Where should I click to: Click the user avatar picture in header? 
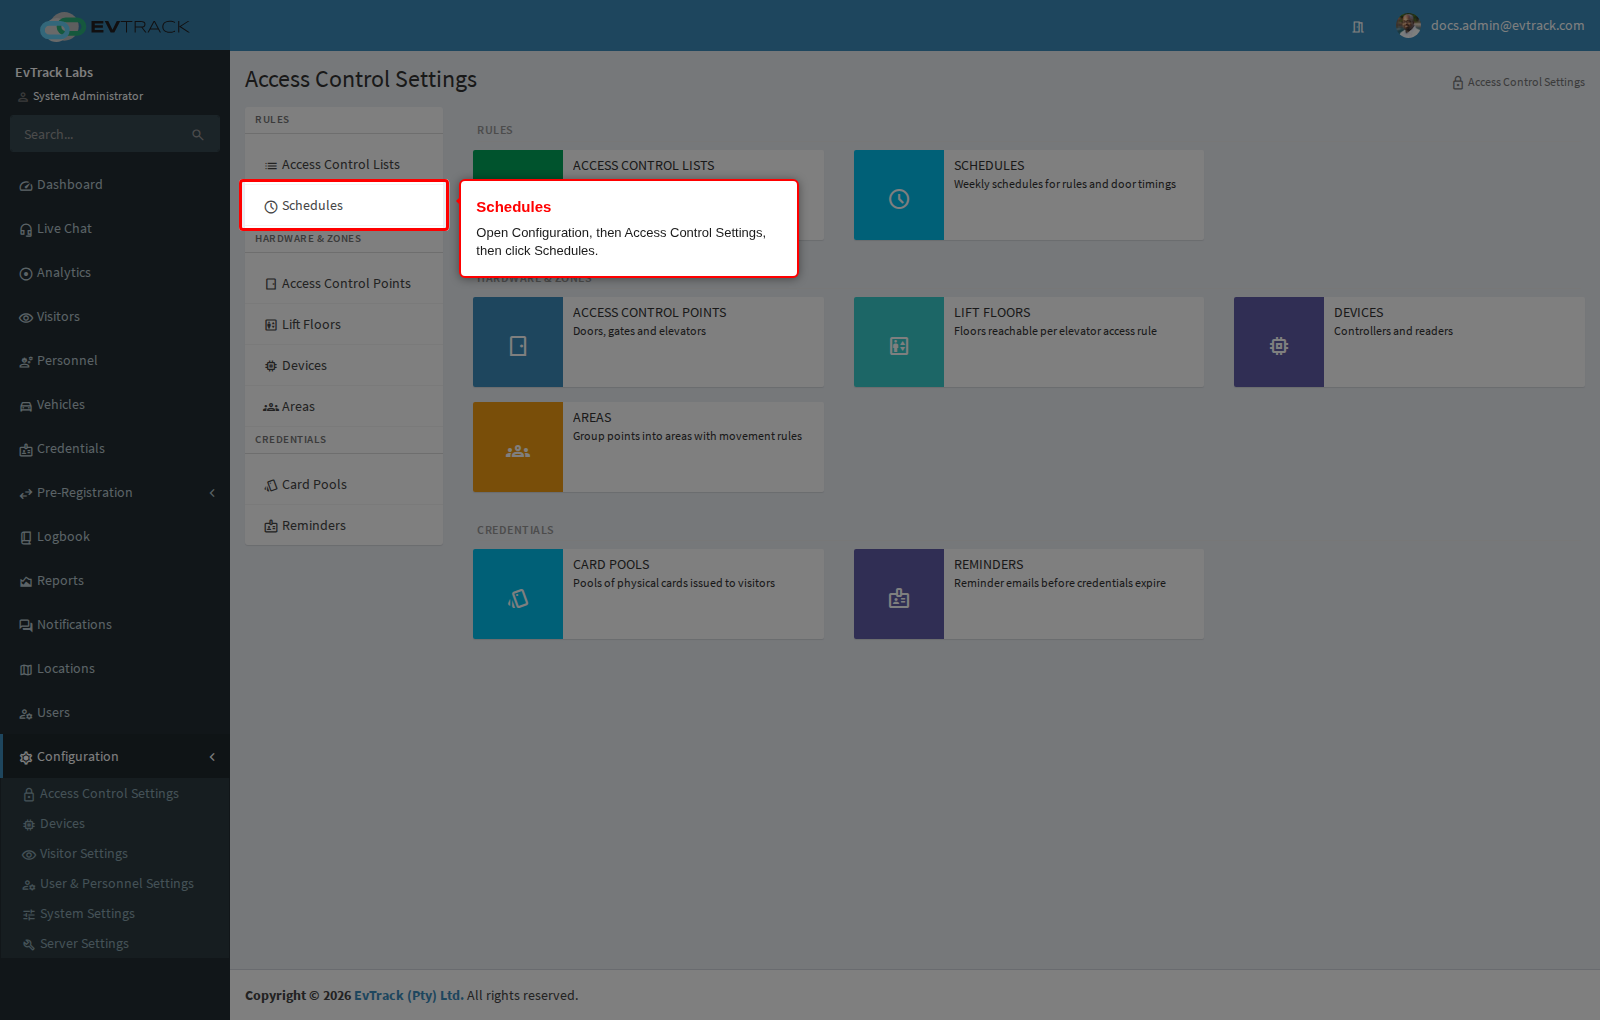[1409, 26]
